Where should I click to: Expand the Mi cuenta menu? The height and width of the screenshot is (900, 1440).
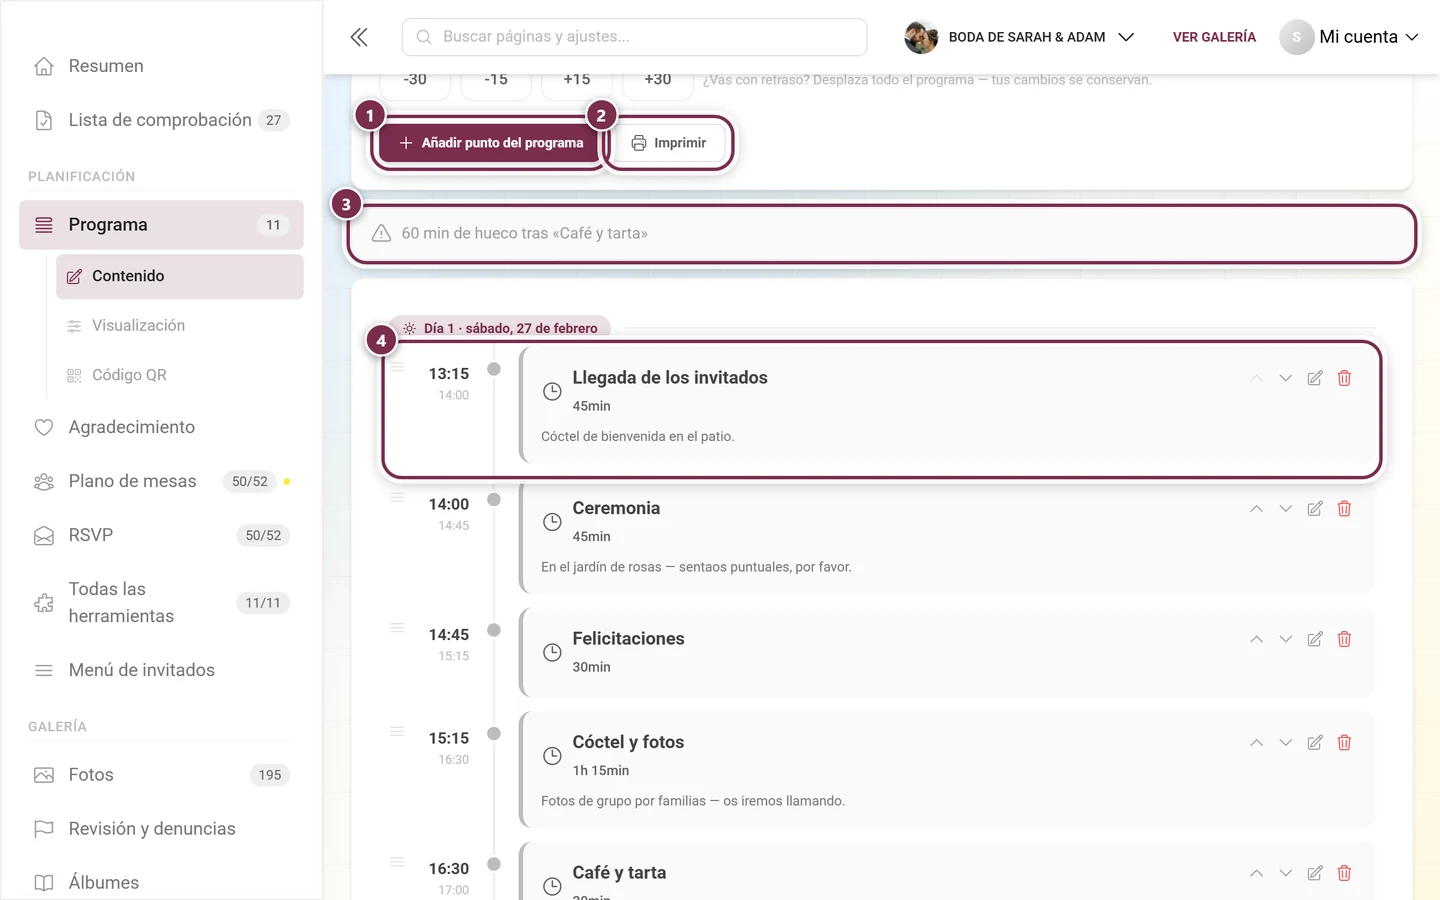pyautogui.click(x=1350, y=37)
